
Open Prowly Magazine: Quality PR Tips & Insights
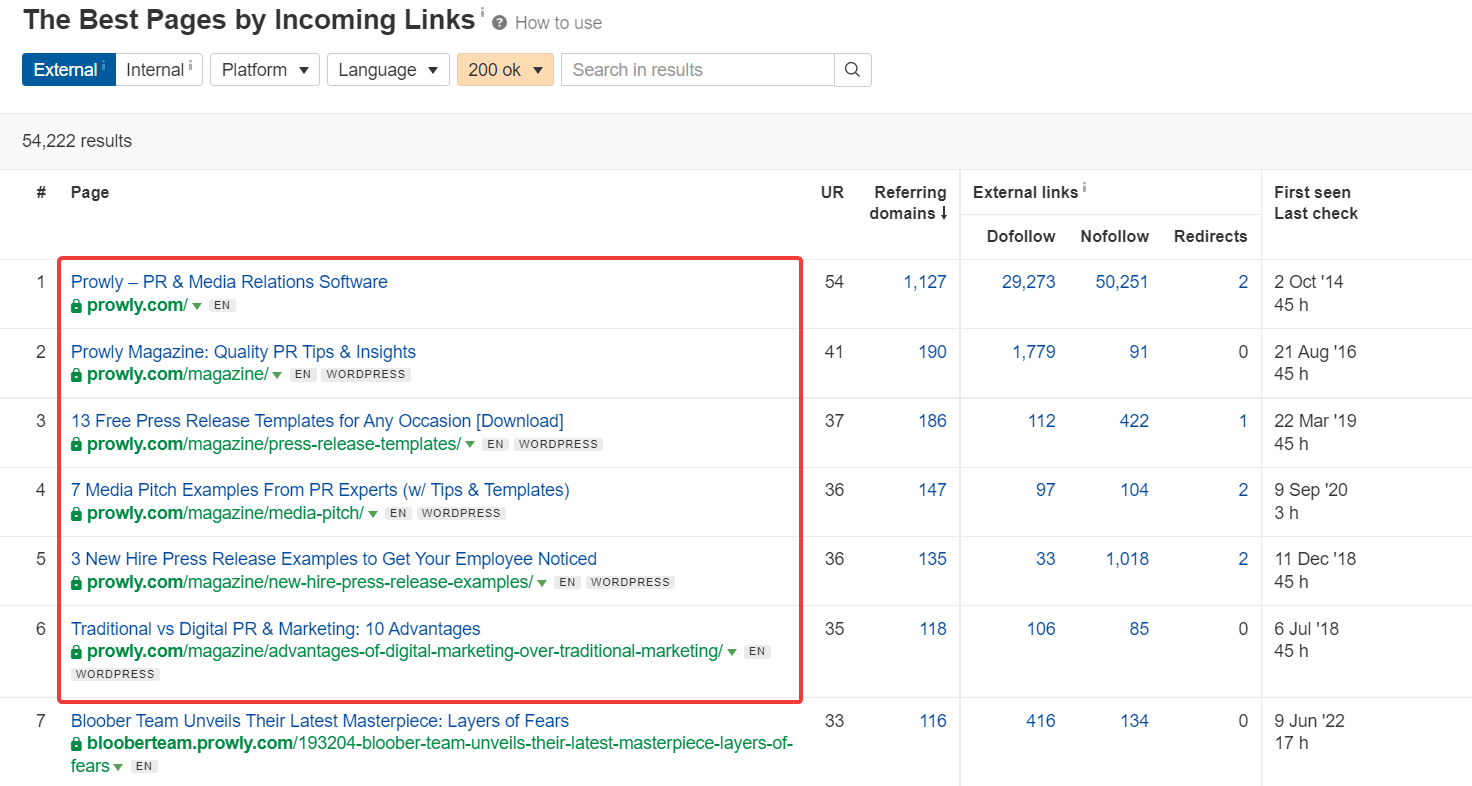pyautogui.click(x=243, y=352)
